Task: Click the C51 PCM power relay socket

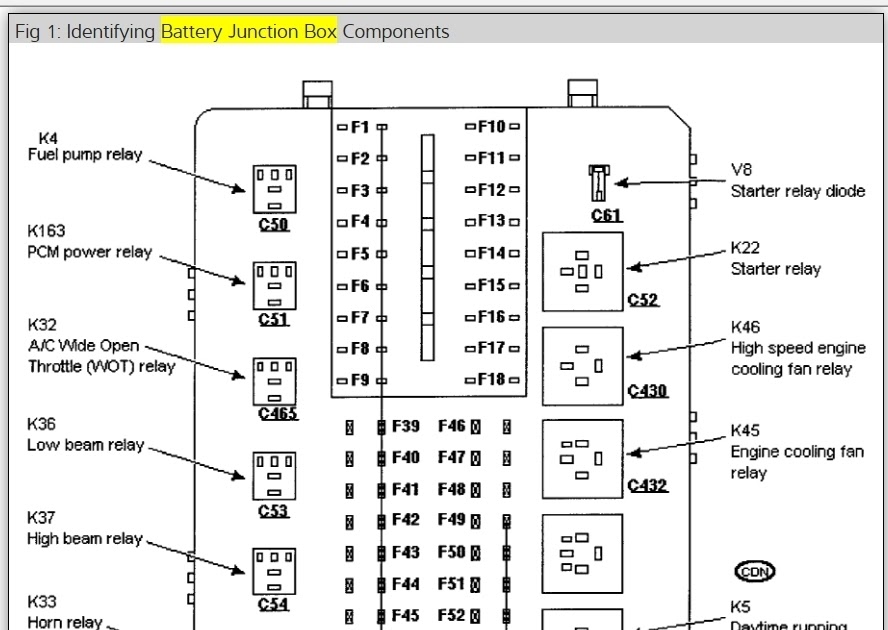Action: point(275,286)
